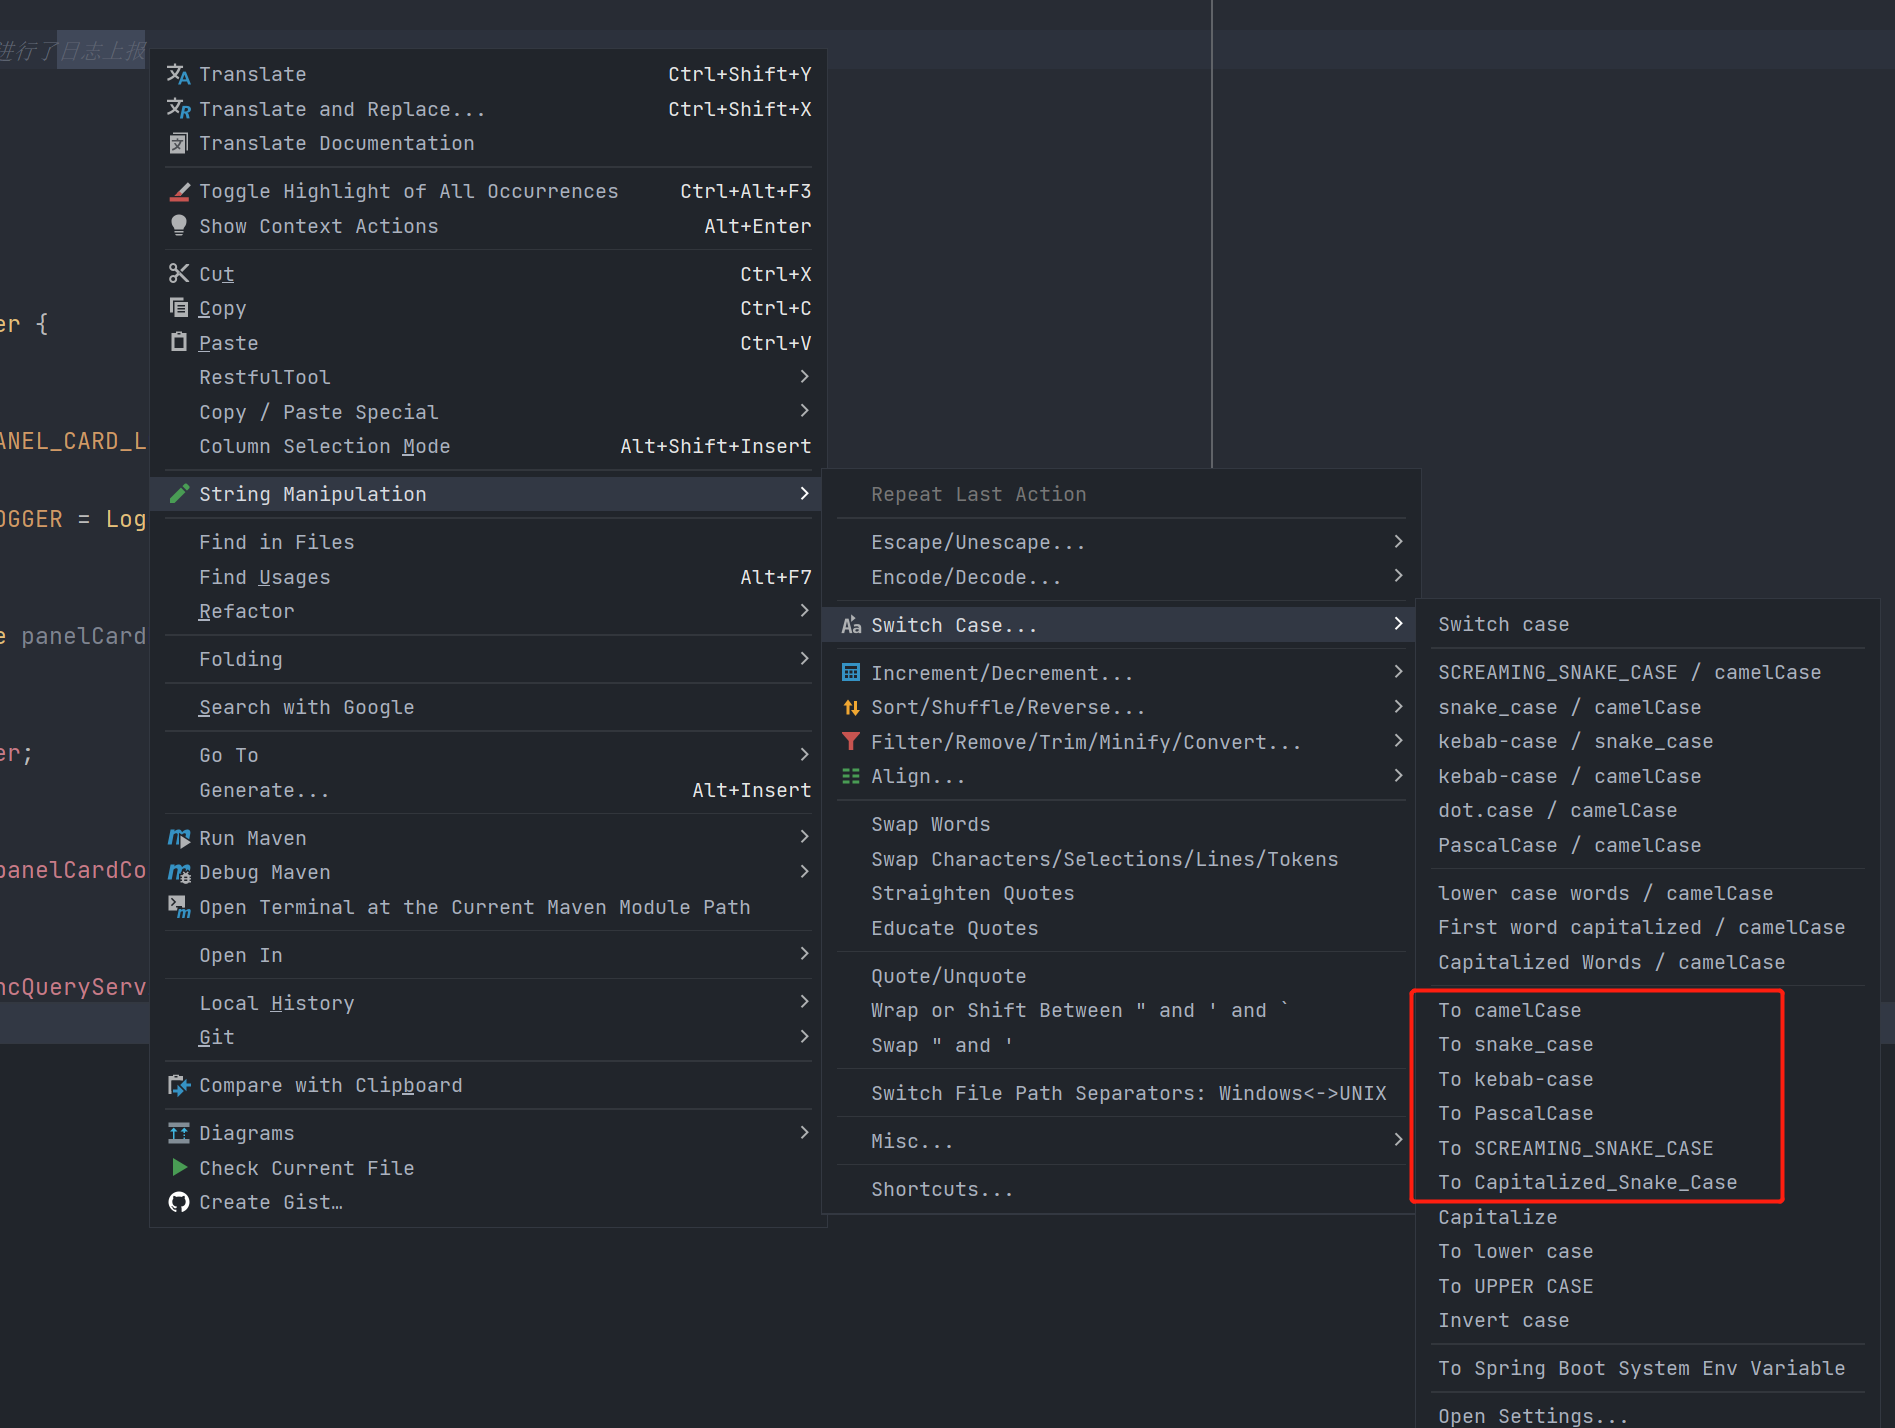Expand the RestfulTool submenu arrow
The height and width of the screenshot is (1428, 1895).
coord(804,376)
